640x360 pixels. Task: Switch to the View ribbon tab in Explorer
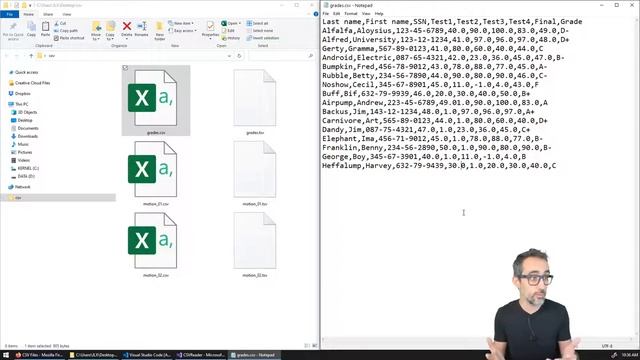pos(67,14)
